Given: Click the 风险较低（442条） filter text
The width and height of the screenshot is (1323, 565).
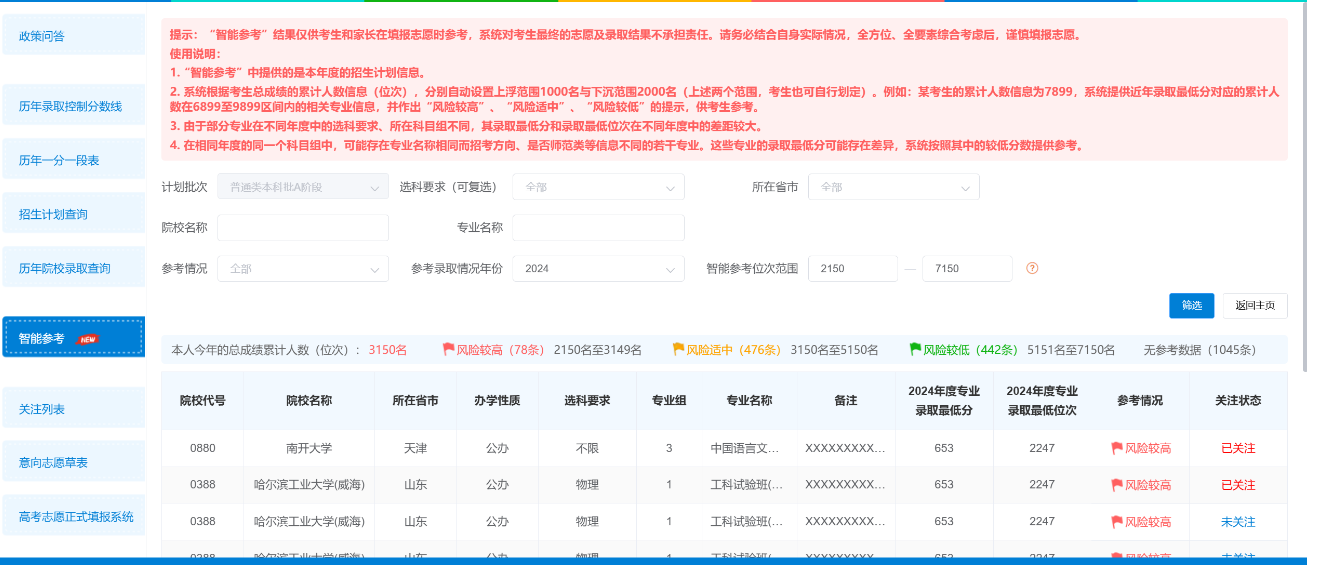Looking at the screenshot, I should (x=970, y=350).
